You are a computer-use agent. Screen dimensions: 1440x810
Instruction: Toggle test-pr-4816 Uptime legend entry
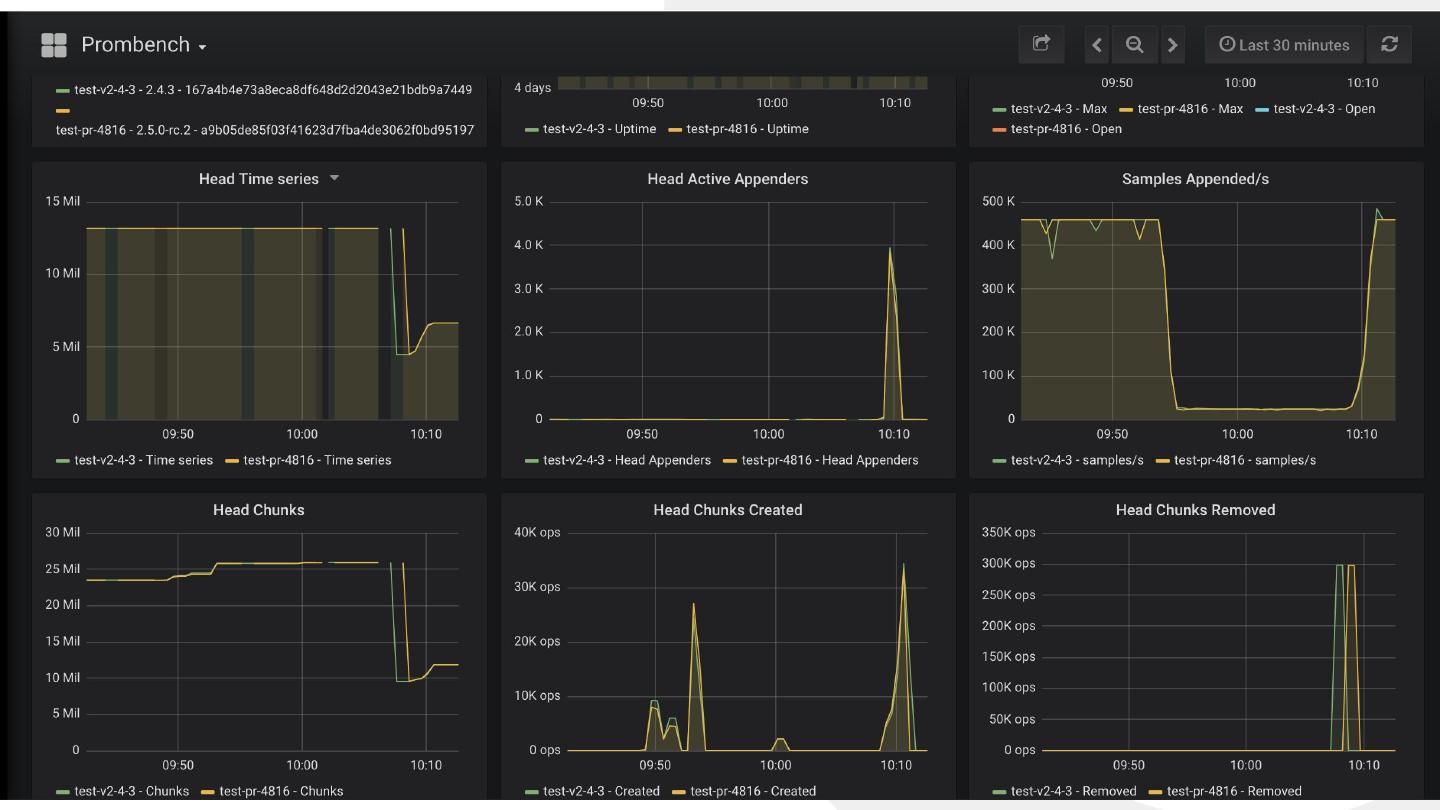[x=747, y=129]
